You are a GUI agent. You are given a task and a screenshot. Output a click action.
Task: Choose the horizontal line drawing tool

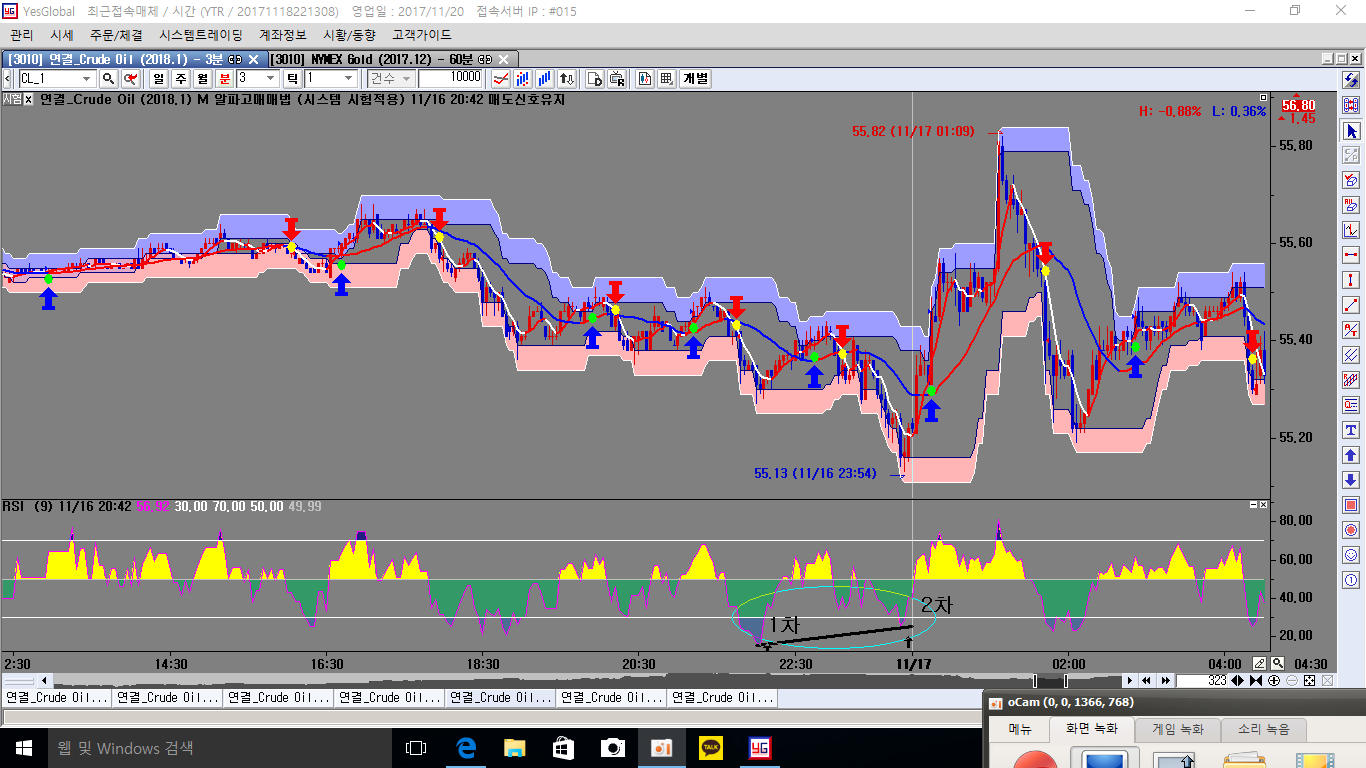1351,255
